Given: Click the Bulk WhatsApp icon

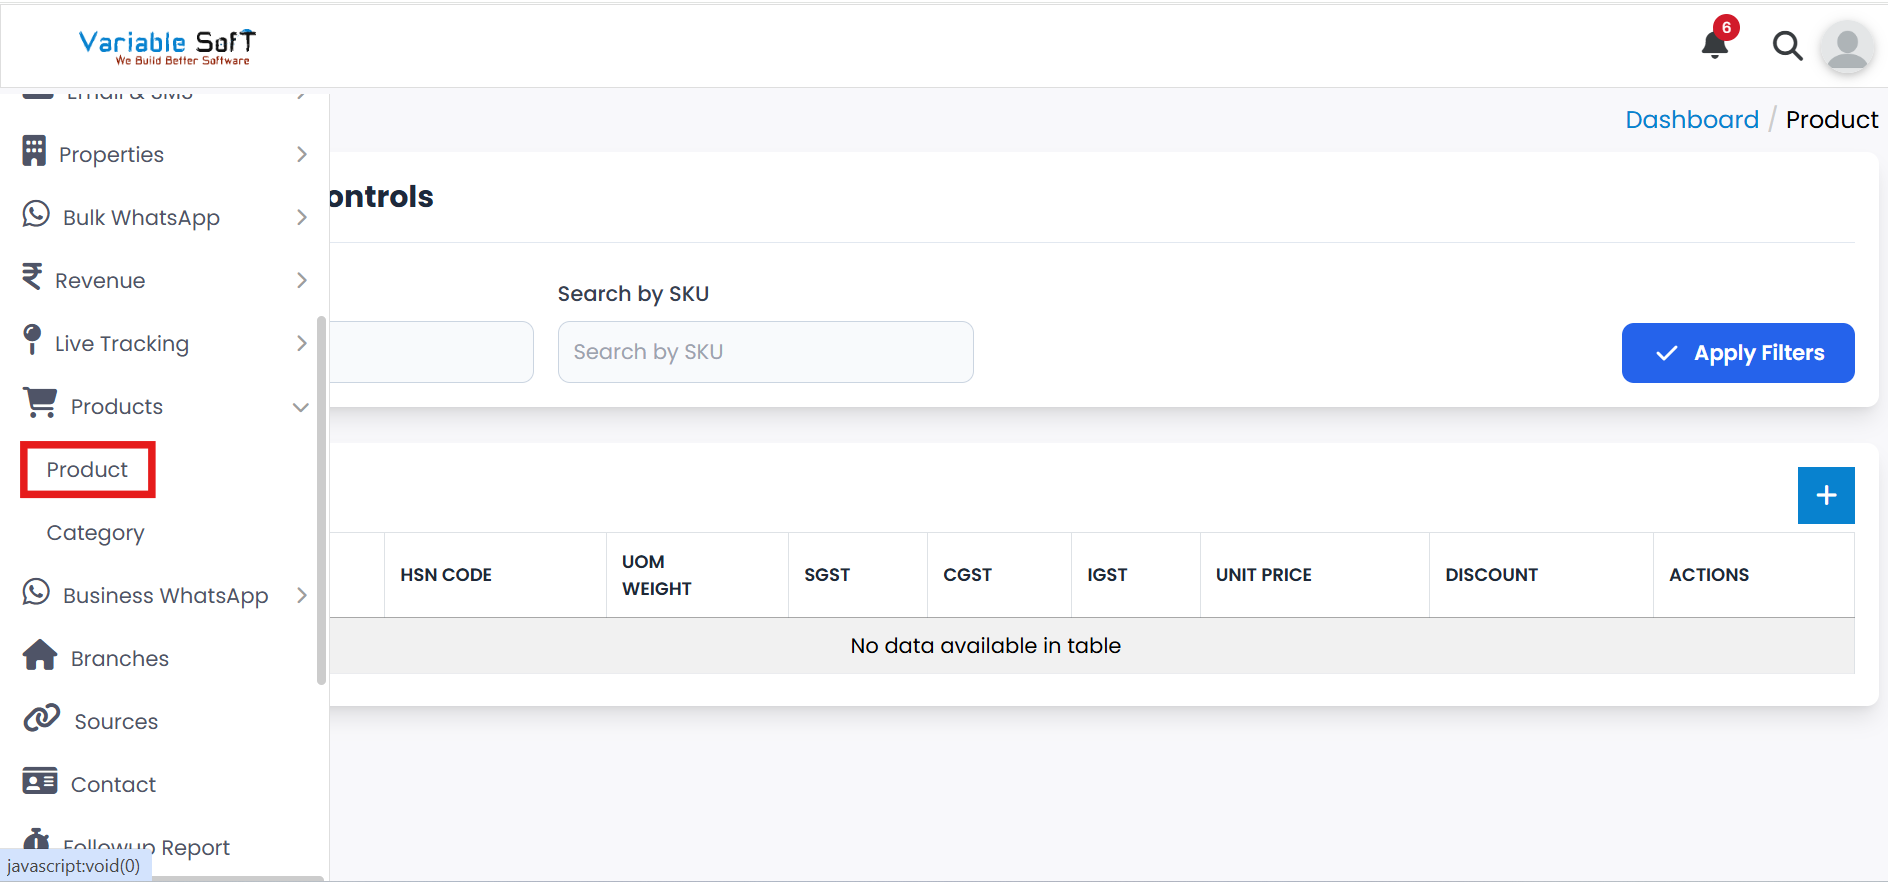Looking at the screenshot, I should [x=36, y=215].
